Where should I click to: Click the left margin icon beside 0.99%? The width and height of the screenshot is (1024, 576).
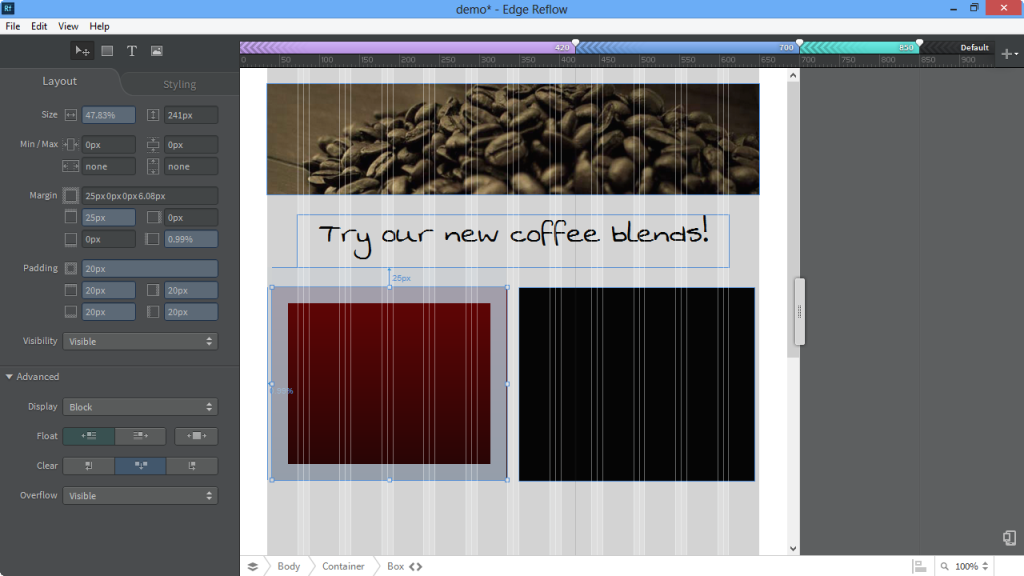click(x=152, y=239)
